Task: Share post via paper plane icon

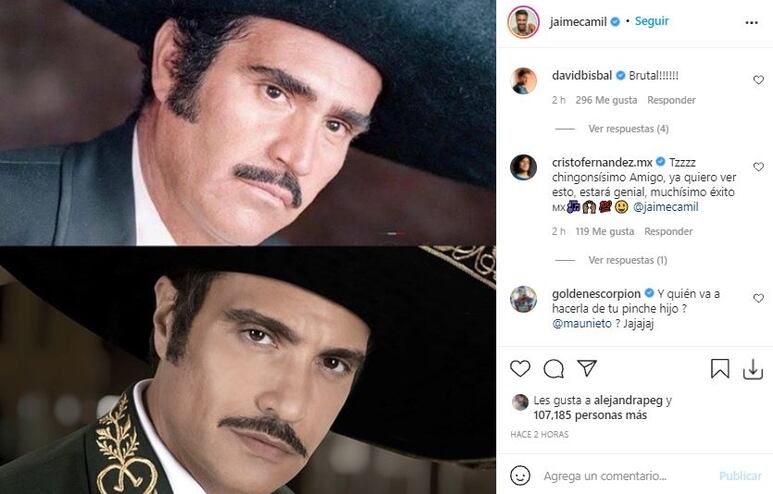Action: (x=587, y=368)
